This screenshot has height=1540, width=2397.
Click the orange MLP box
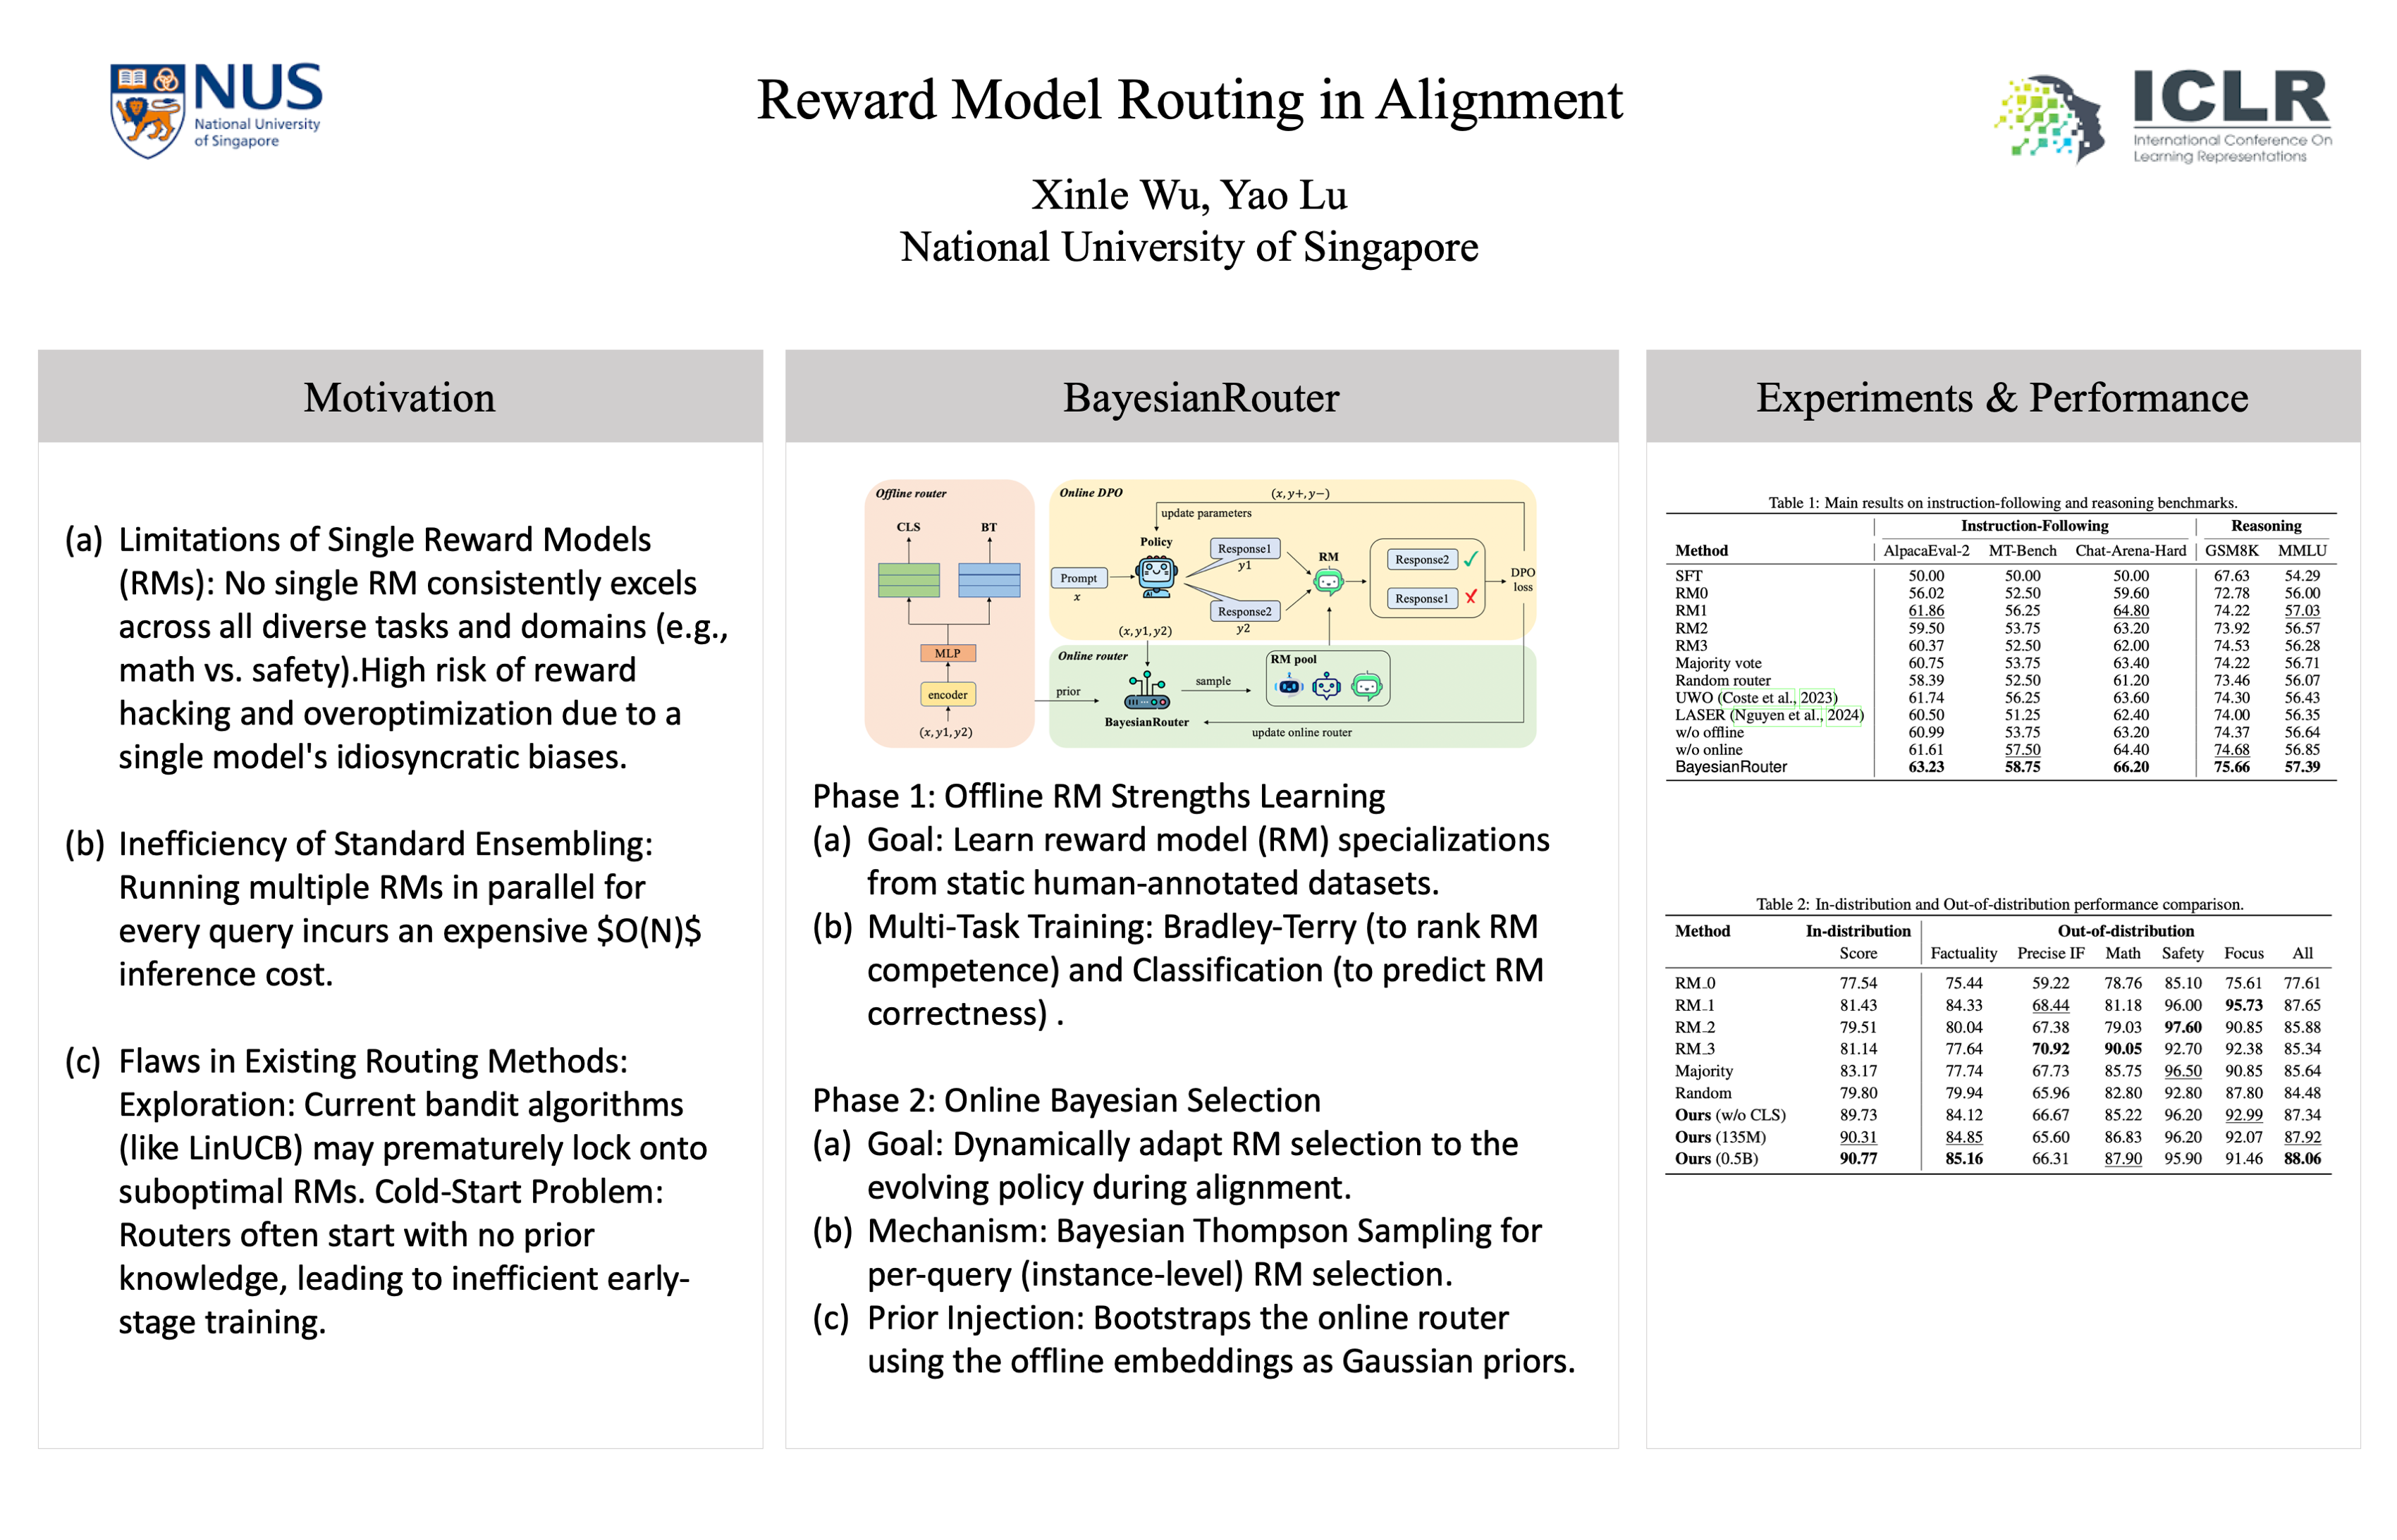[947, 653]
